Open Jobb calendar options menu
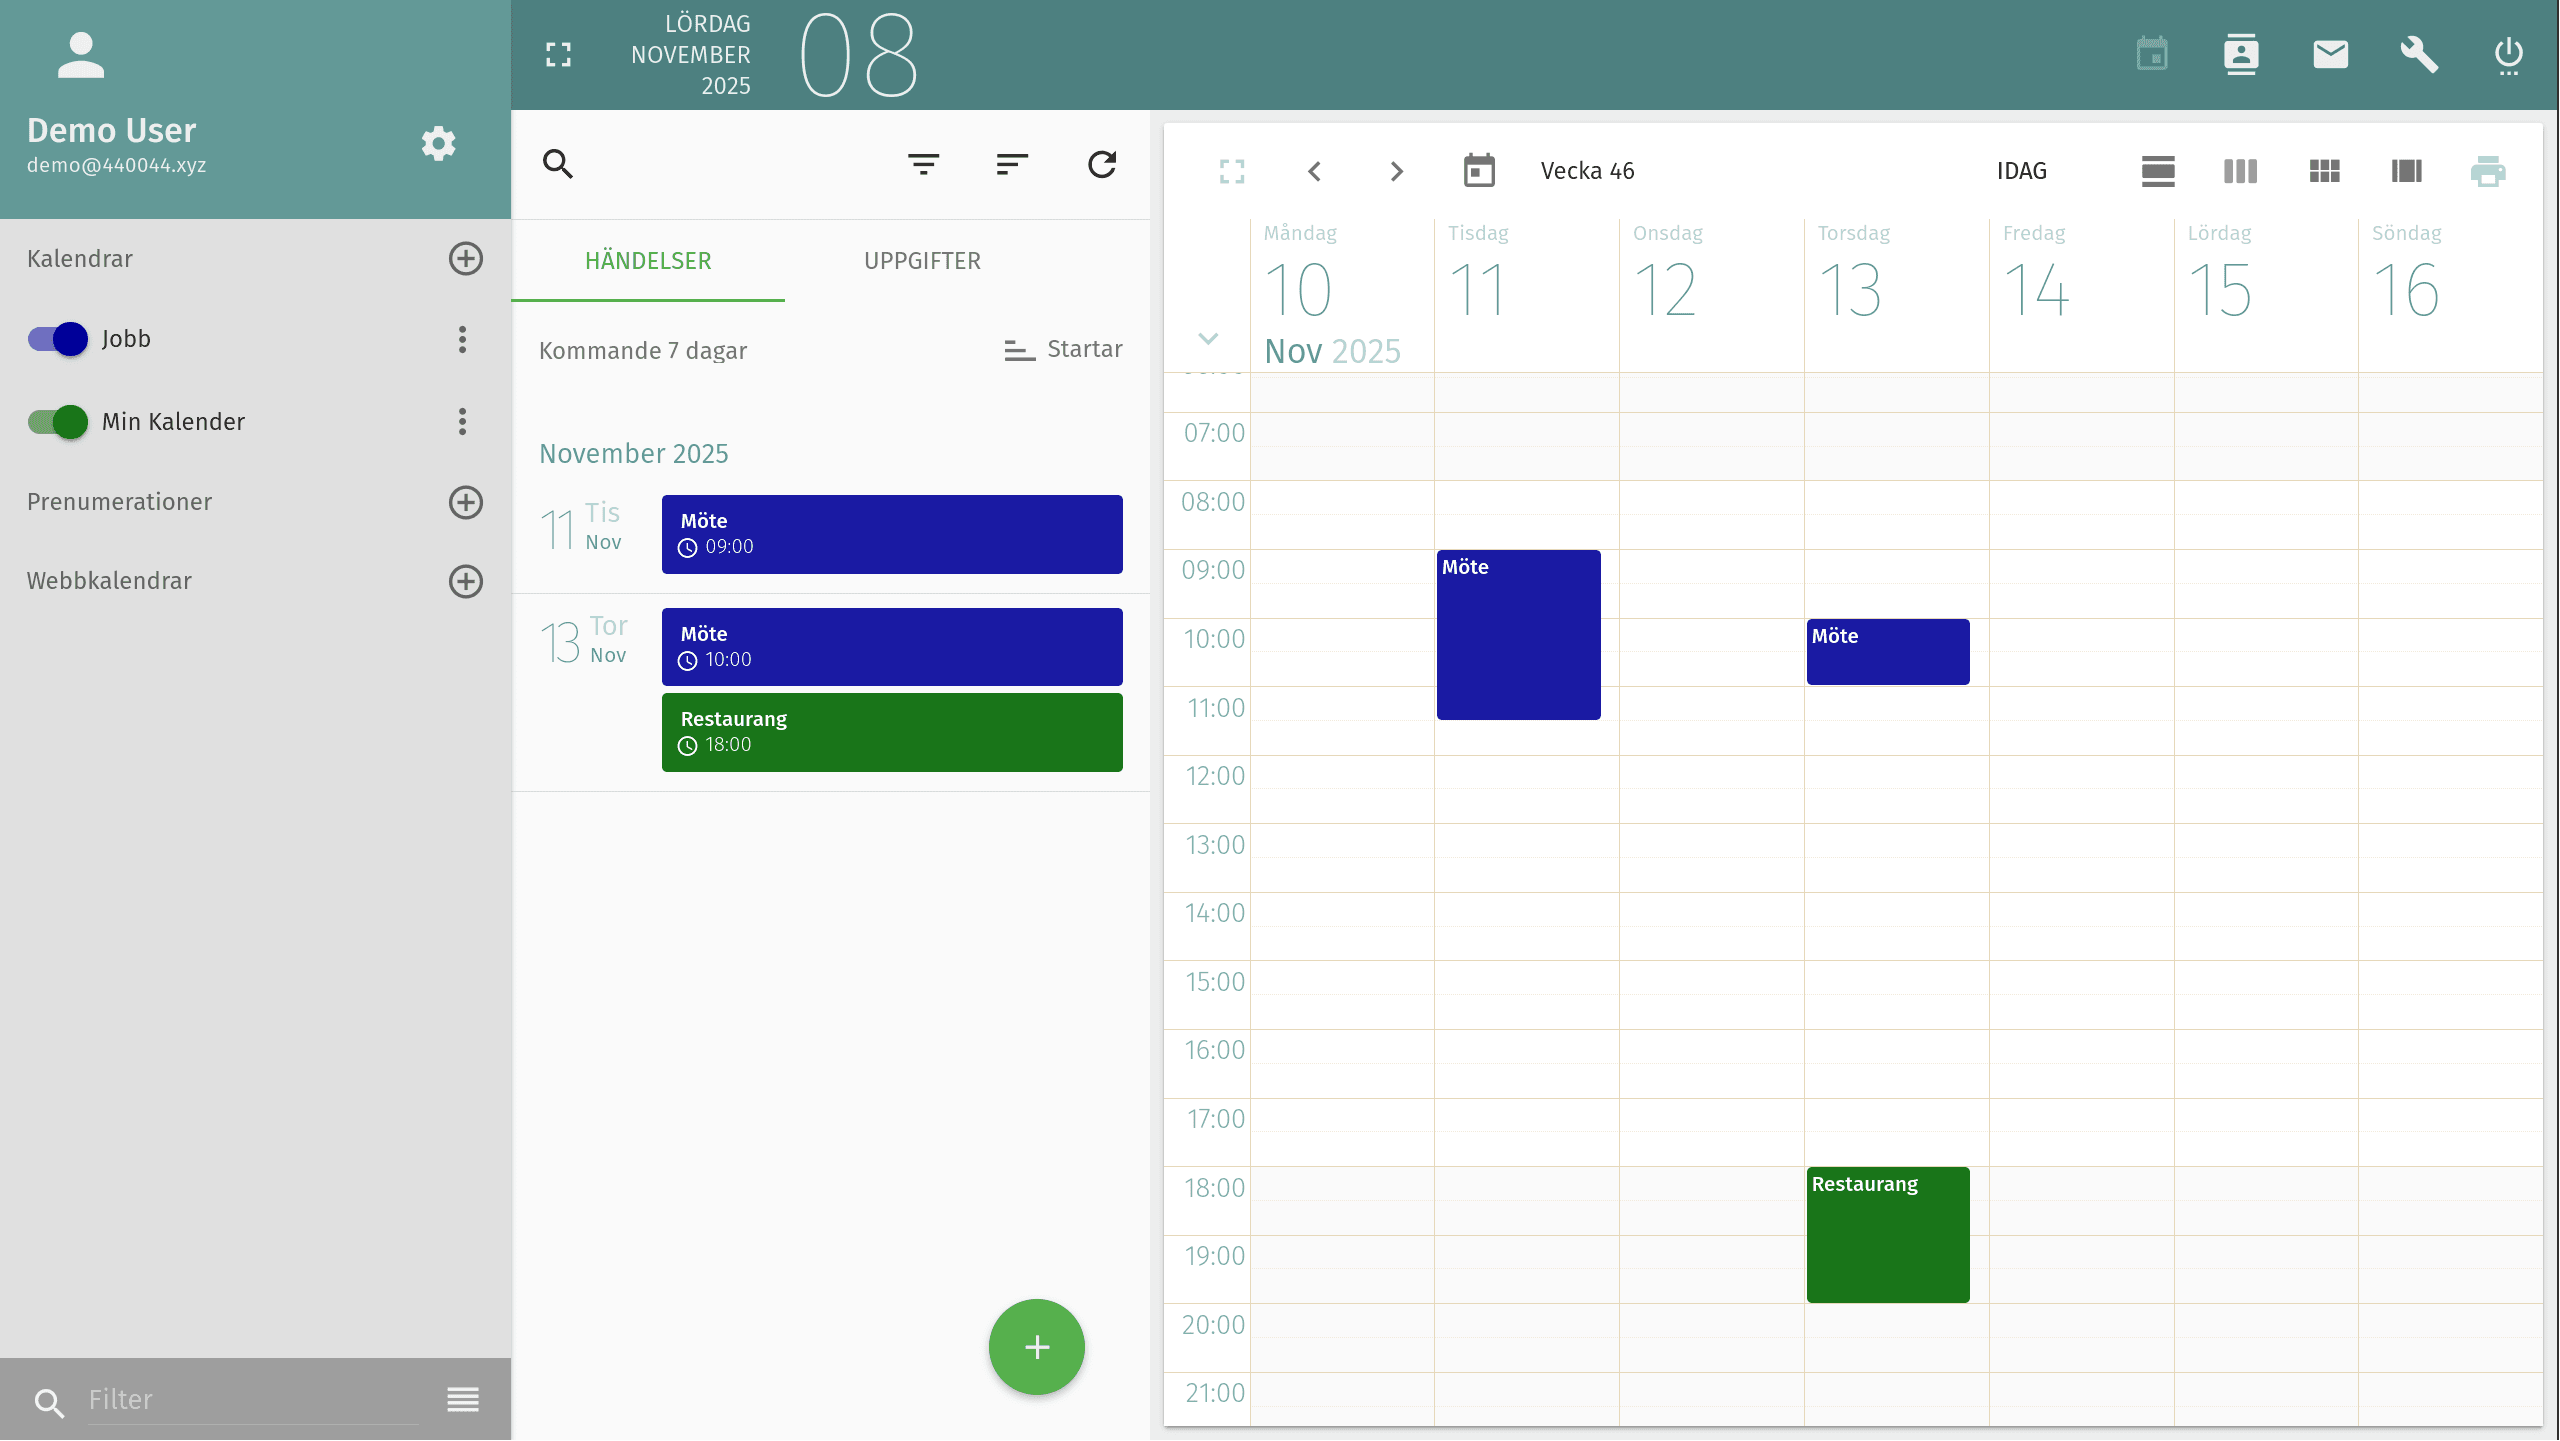 (x=462, y=339)
